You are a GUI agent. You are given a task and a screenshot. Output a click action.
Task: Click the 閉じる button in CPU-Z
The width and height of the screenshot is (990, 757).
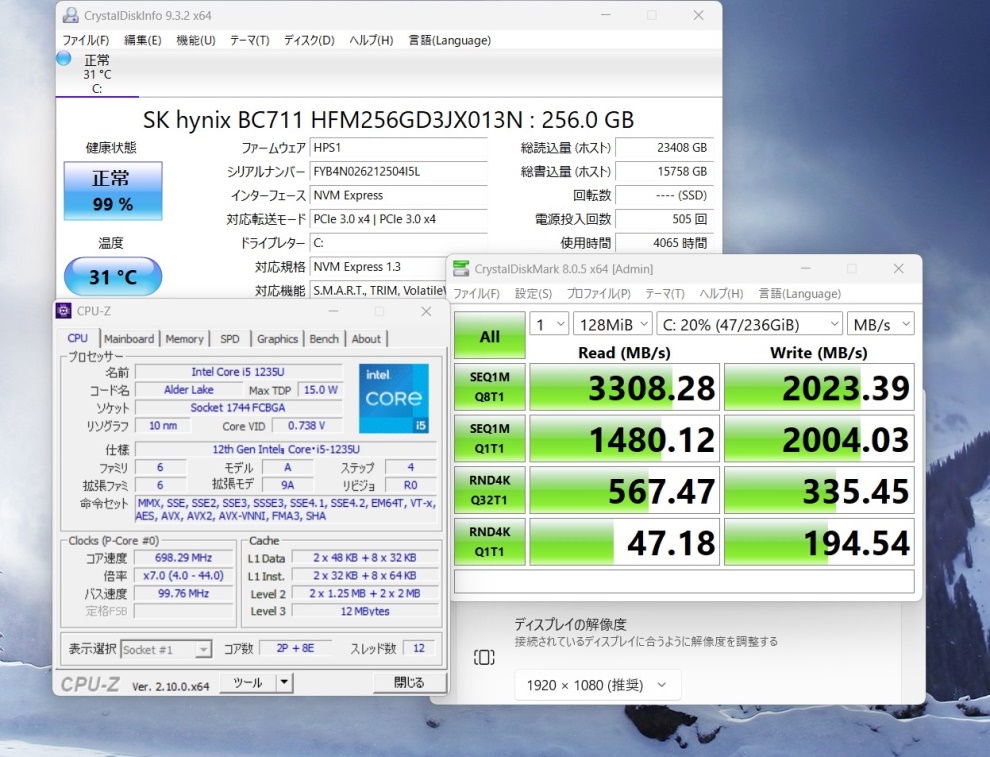(x=409, y=682)
